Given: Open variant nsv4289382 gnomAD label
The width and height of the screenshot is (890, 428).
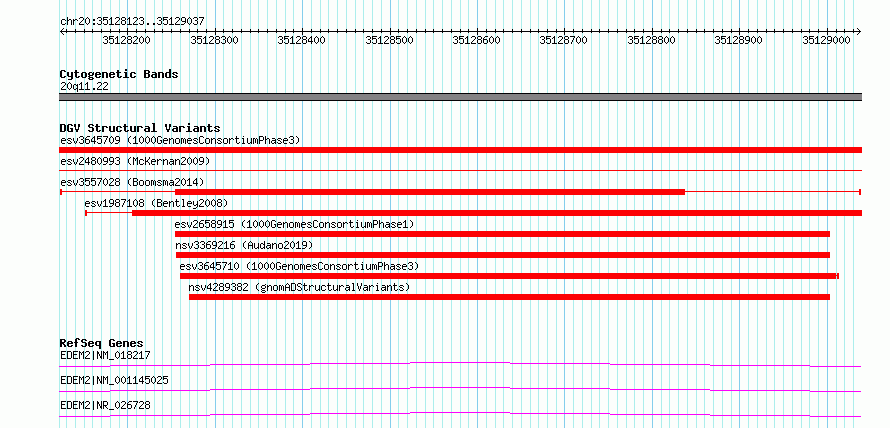Looking at the screenshot, I should tap(299, 287).
